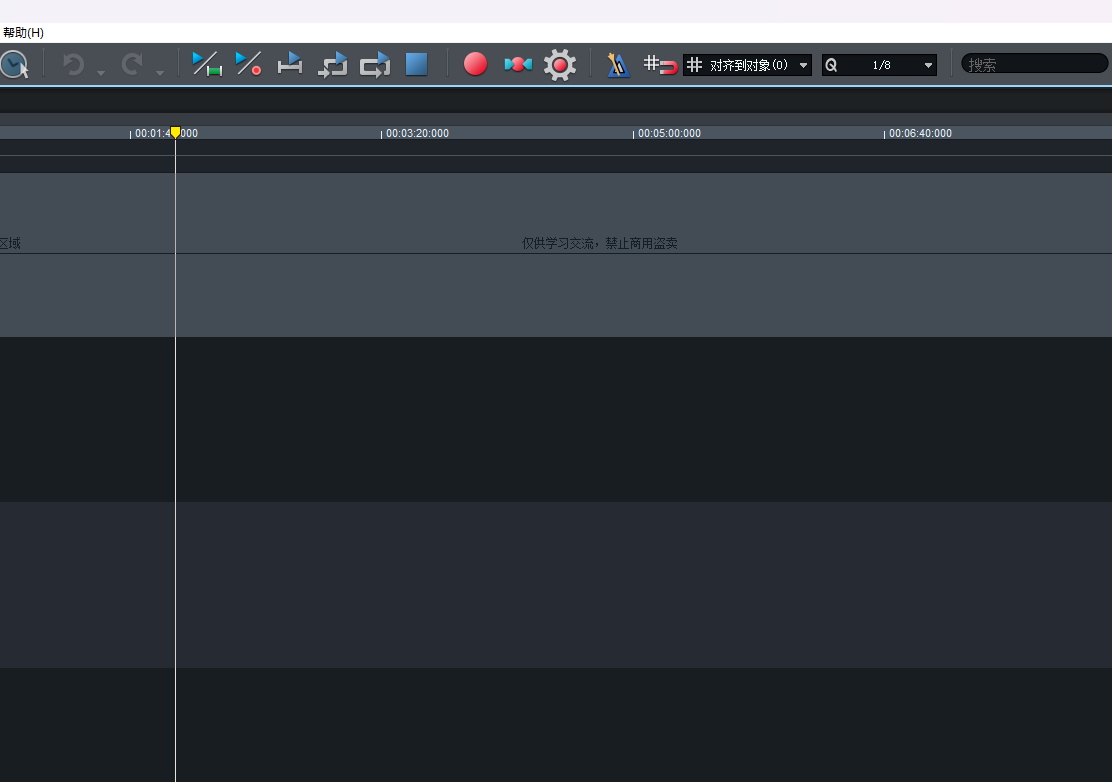Toggle the snap magnet grid icon
Image resolution: width=1112 pixels, height=782 pixels.
660,65
